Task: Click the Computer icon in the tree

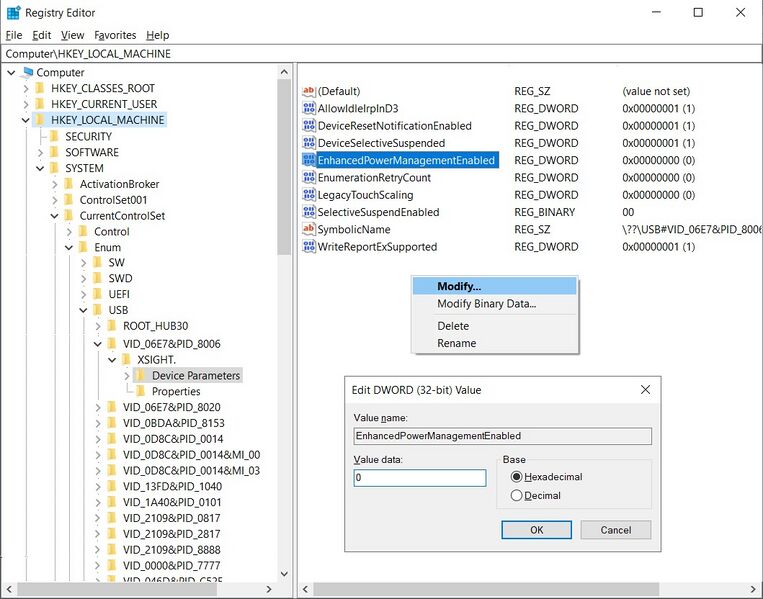Action: tap(28, 73)
